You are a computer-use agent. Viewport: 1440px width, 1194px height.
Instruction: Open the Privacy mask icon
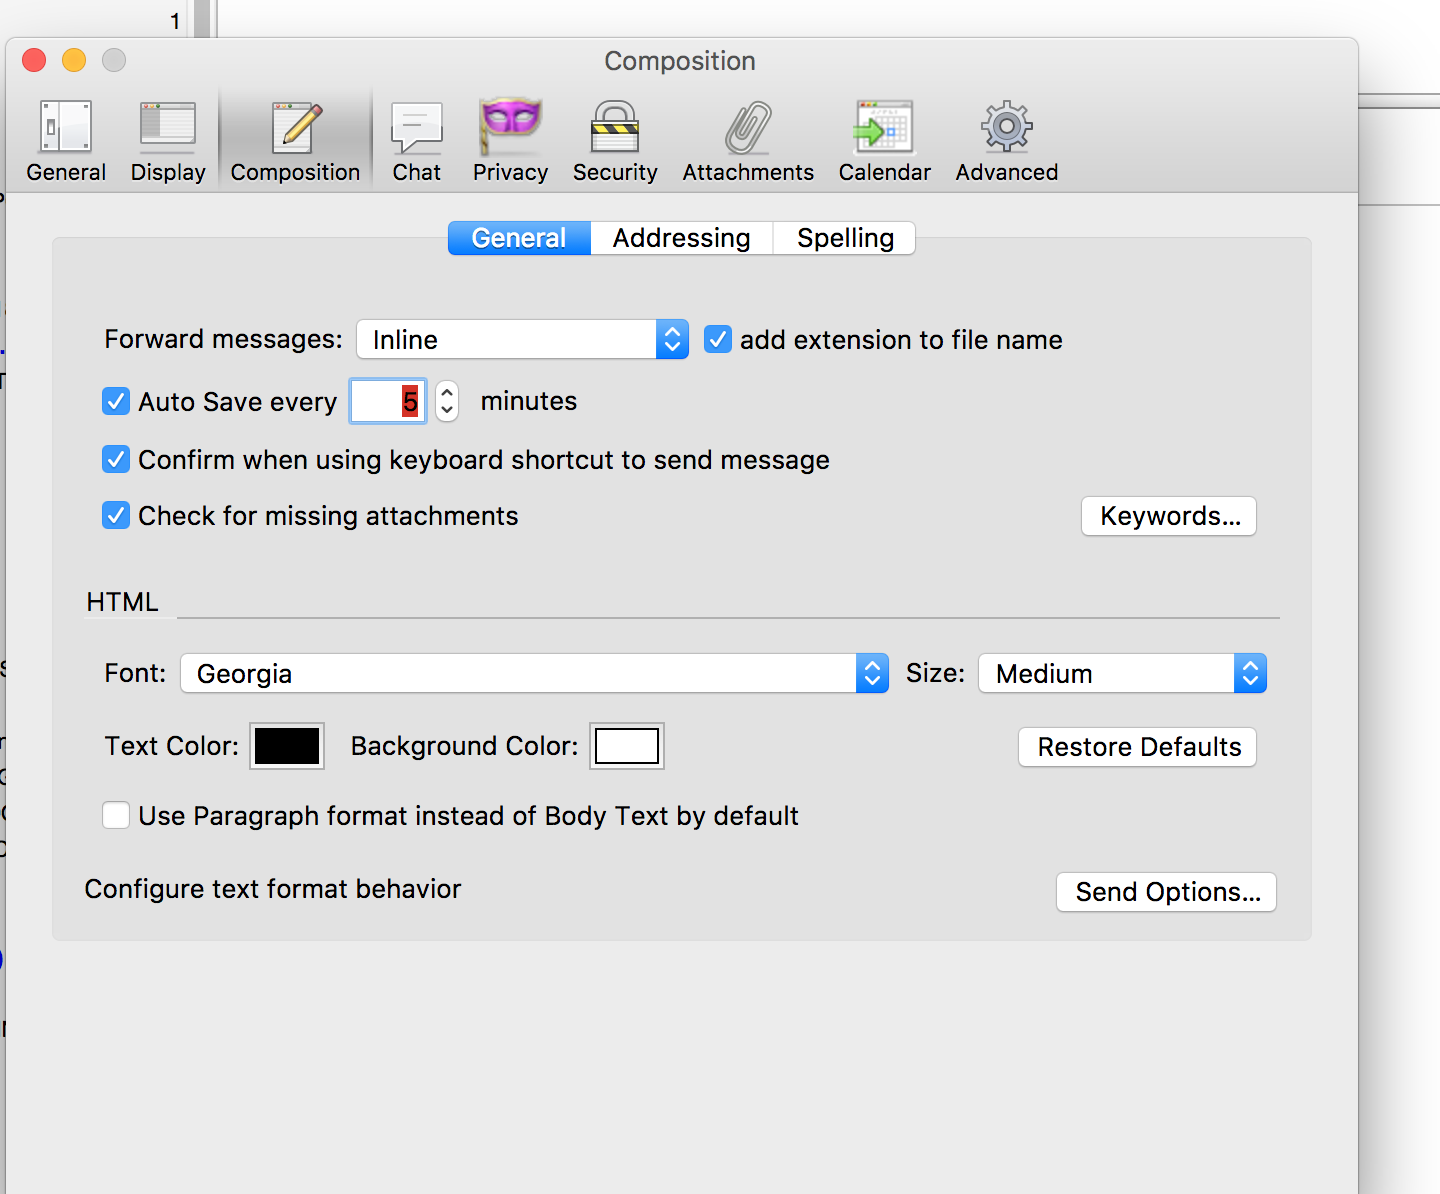(511, 127)
